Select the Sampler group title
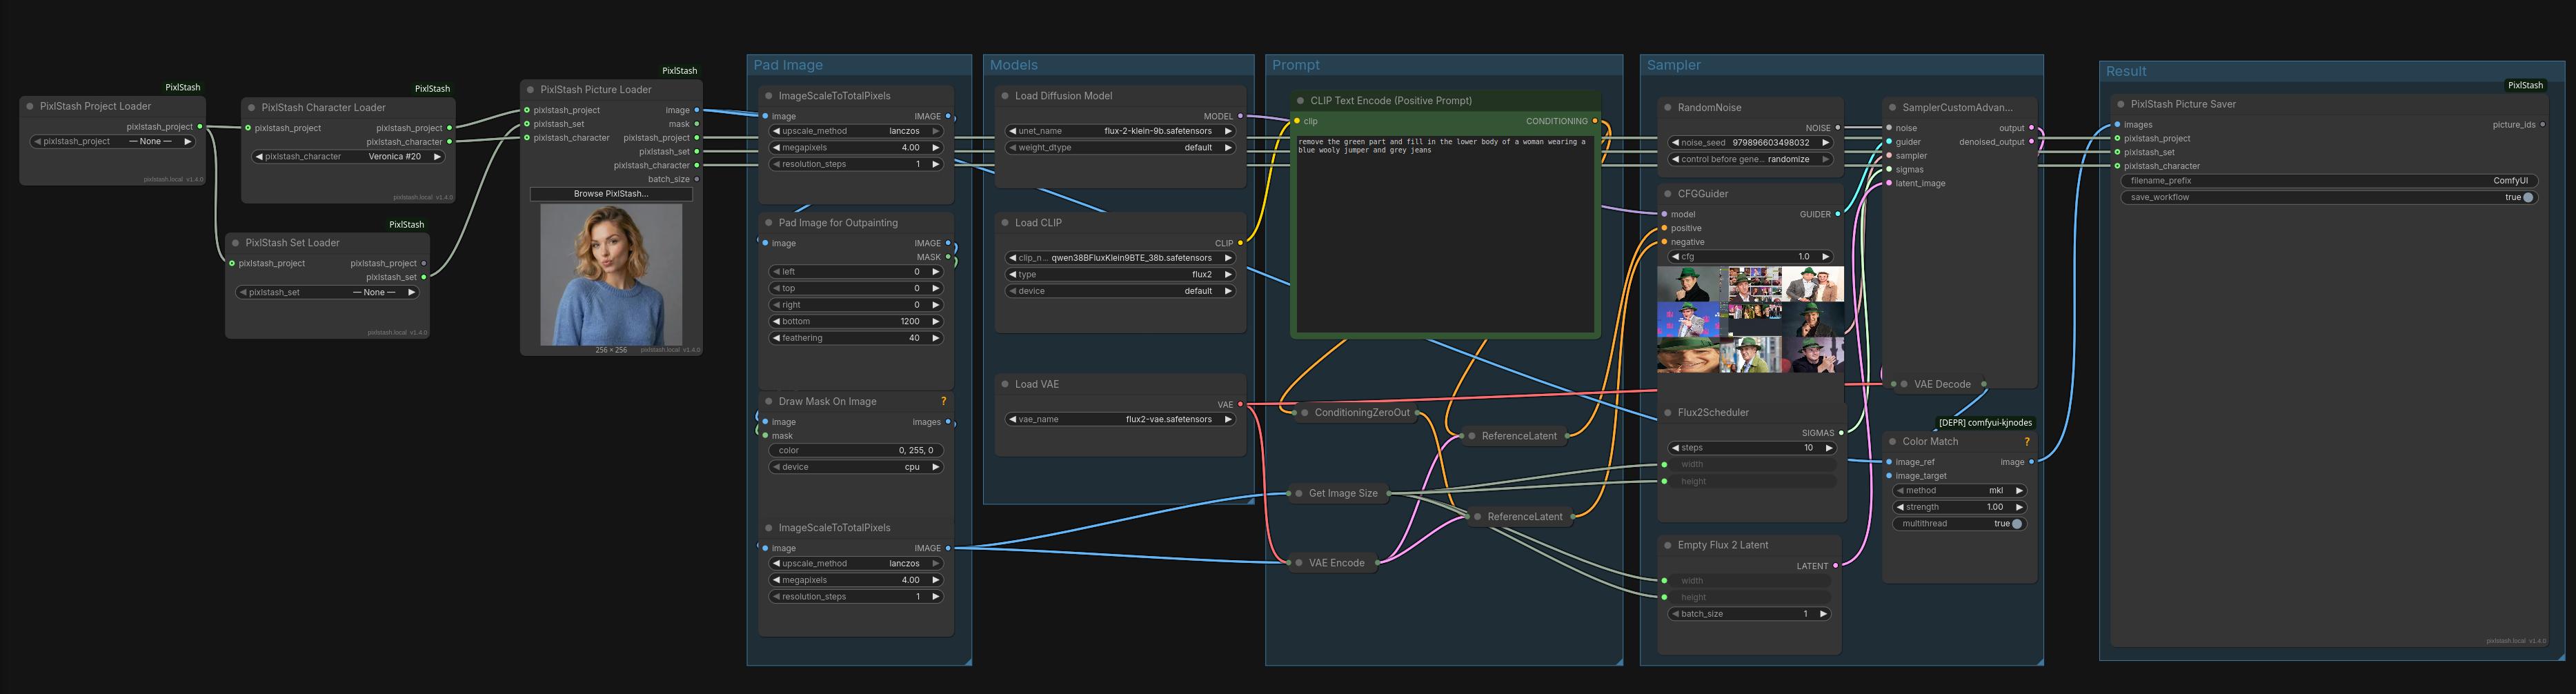The height and width of the screenshot is (694, 2576). (x=1673, y=65)
